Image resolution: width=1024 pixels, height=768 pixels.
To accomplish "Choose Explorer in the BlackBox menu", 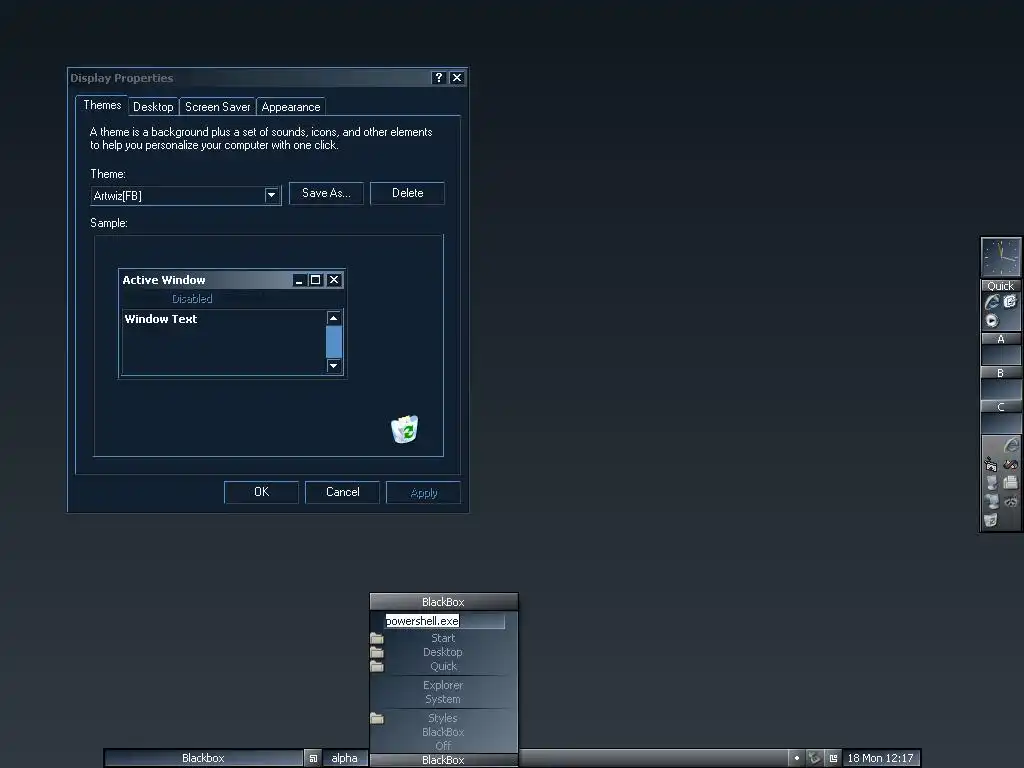I will click(443, 685).
